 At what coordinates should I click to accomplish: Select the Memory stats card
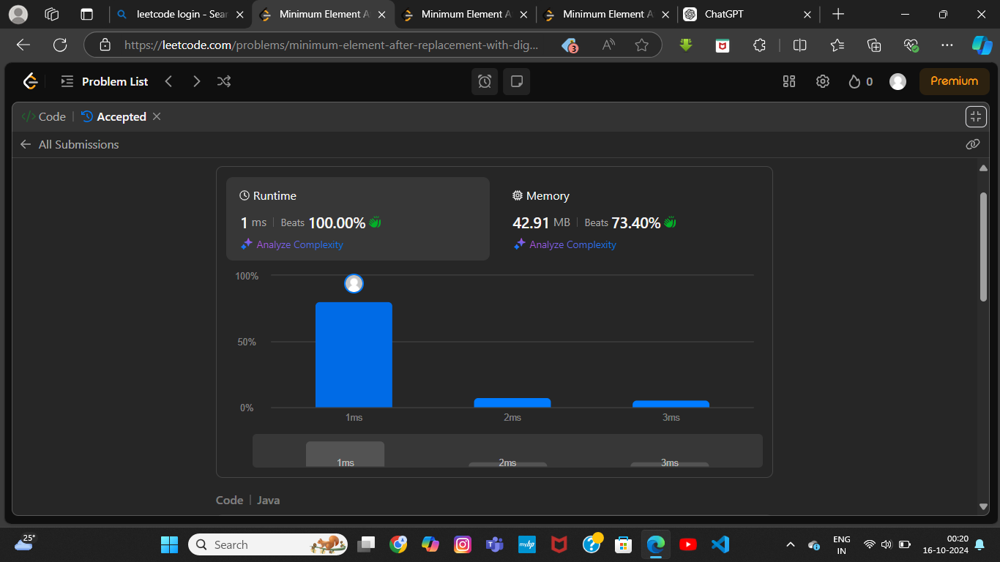pos(630,219)
